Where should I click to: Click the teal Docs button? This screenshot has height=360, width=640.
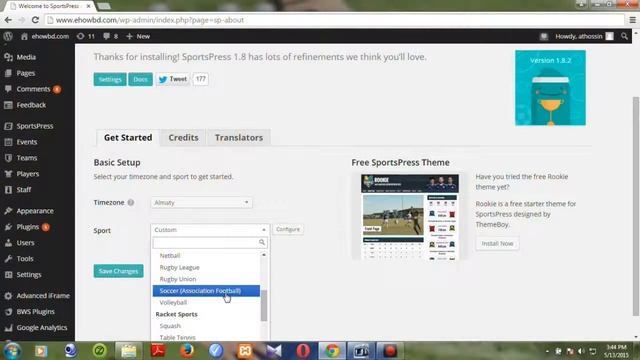pyautogui.click(x=140, y=79)
